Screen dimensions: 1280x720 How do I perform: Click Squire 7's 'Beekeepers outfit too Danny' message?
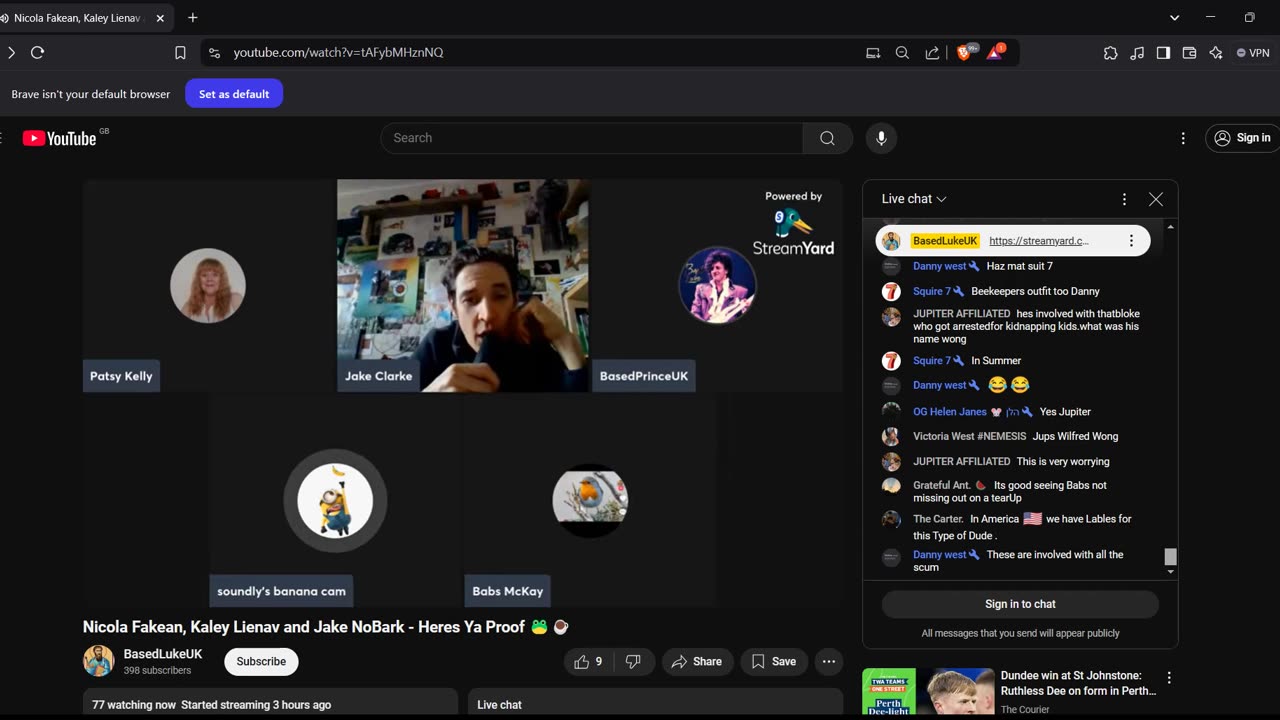pos(1035,292)
